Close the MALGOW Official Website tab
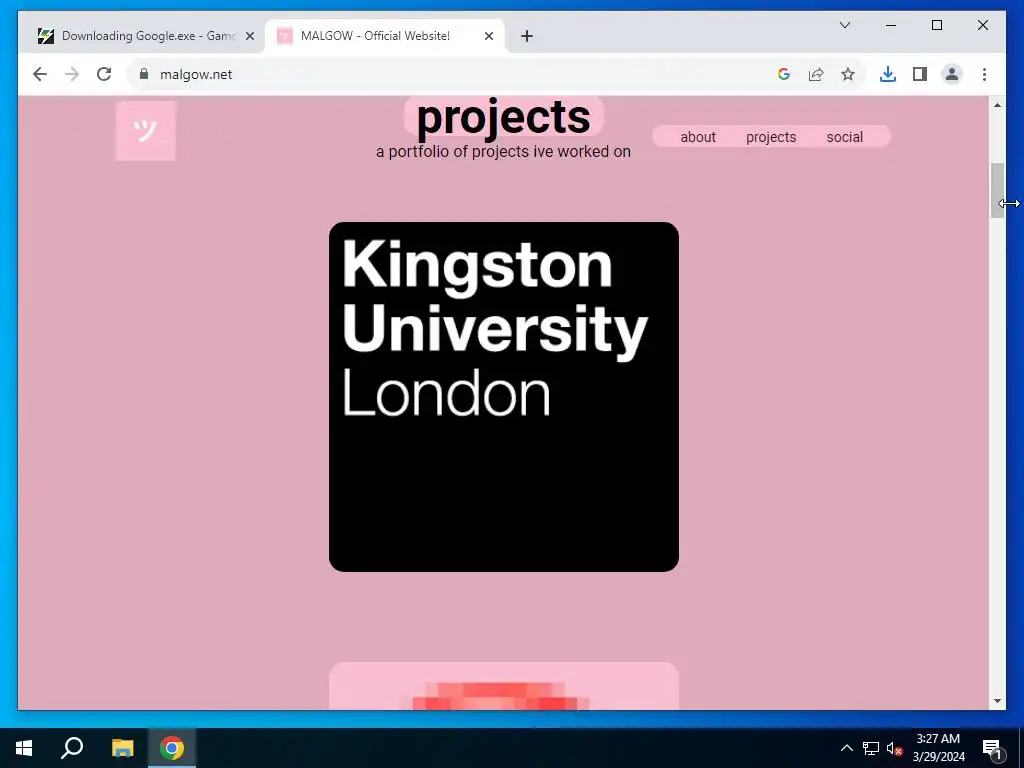 click(488, 36)
